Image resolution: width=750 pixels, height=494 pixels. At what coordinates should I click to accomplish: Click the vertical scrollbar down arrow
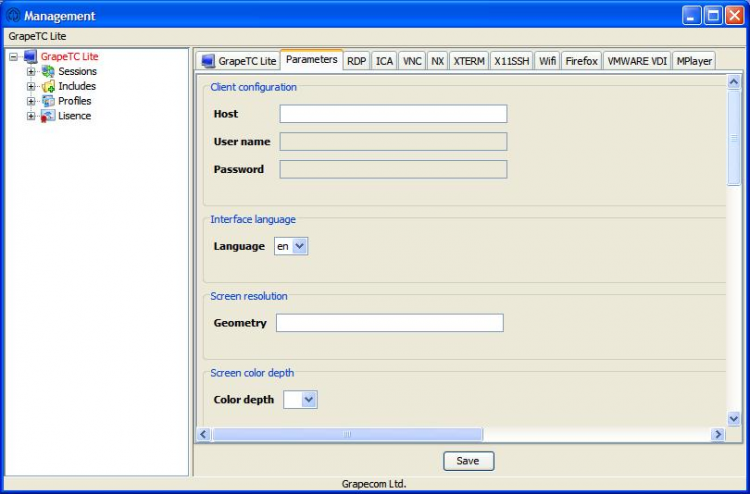tap(734, 419)
